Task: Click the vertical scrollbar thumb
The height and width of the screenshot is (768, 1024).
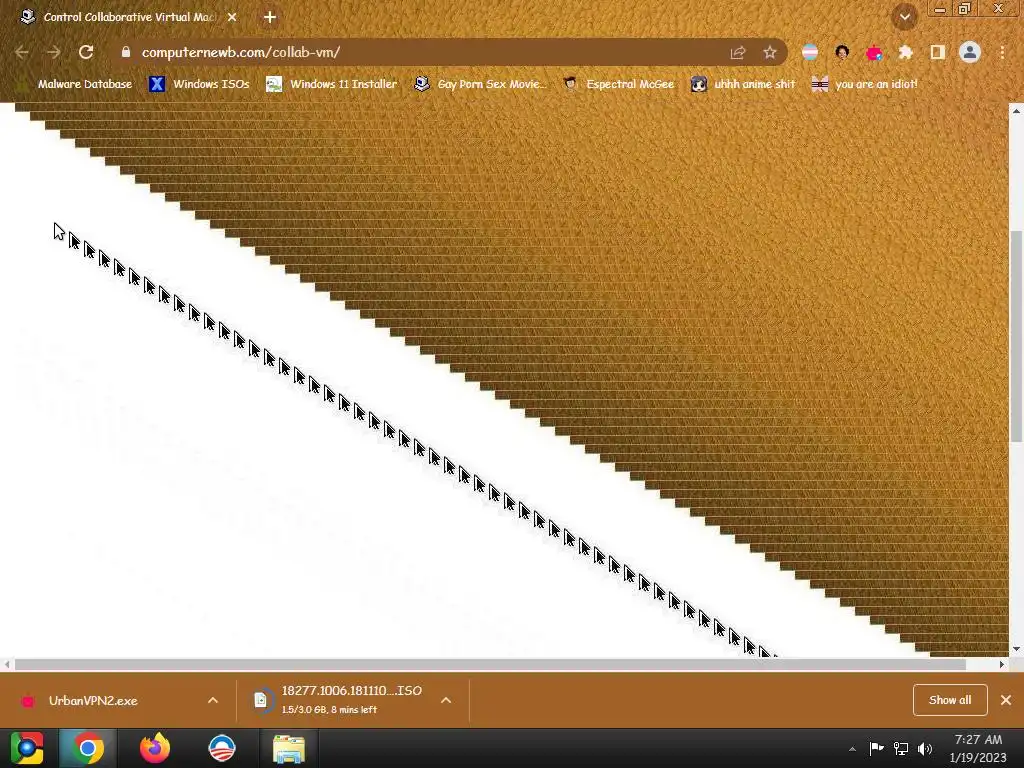Action: pos(1016,336)
